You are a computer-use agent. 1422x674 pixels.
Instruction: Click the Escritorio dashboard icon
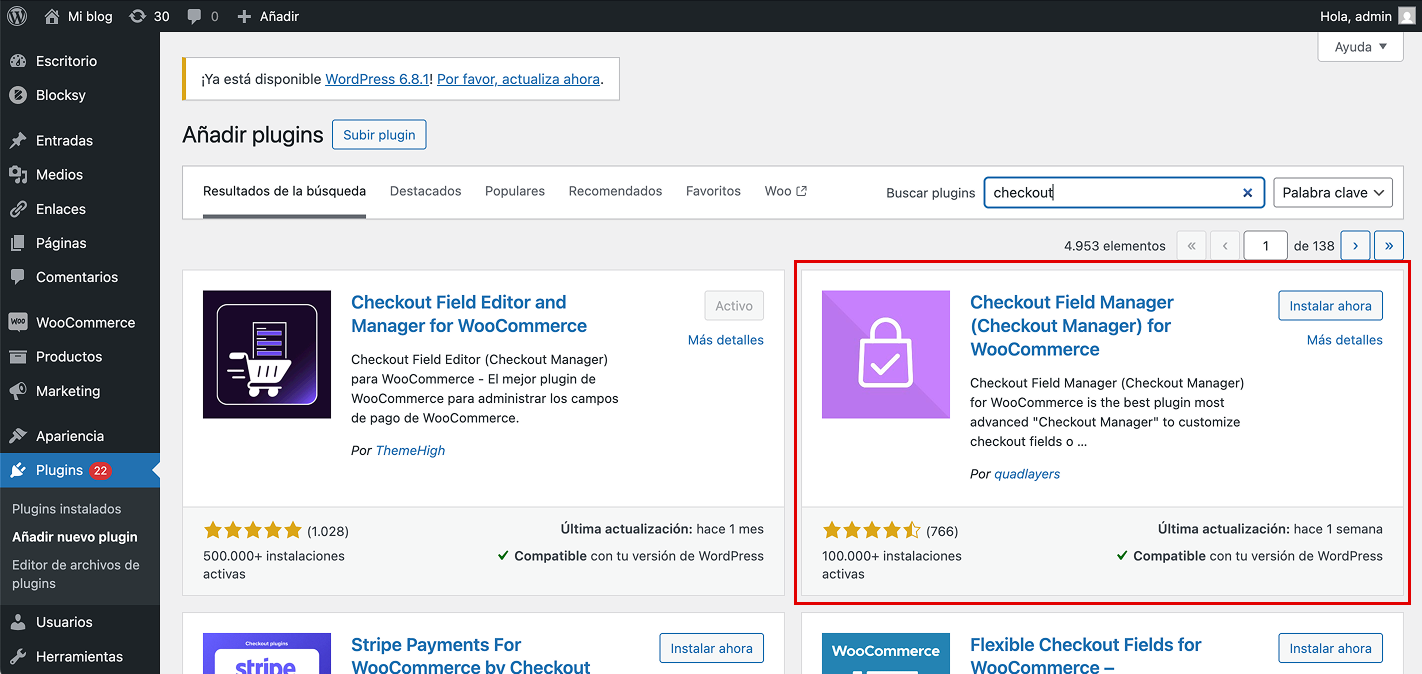point(18,61)
